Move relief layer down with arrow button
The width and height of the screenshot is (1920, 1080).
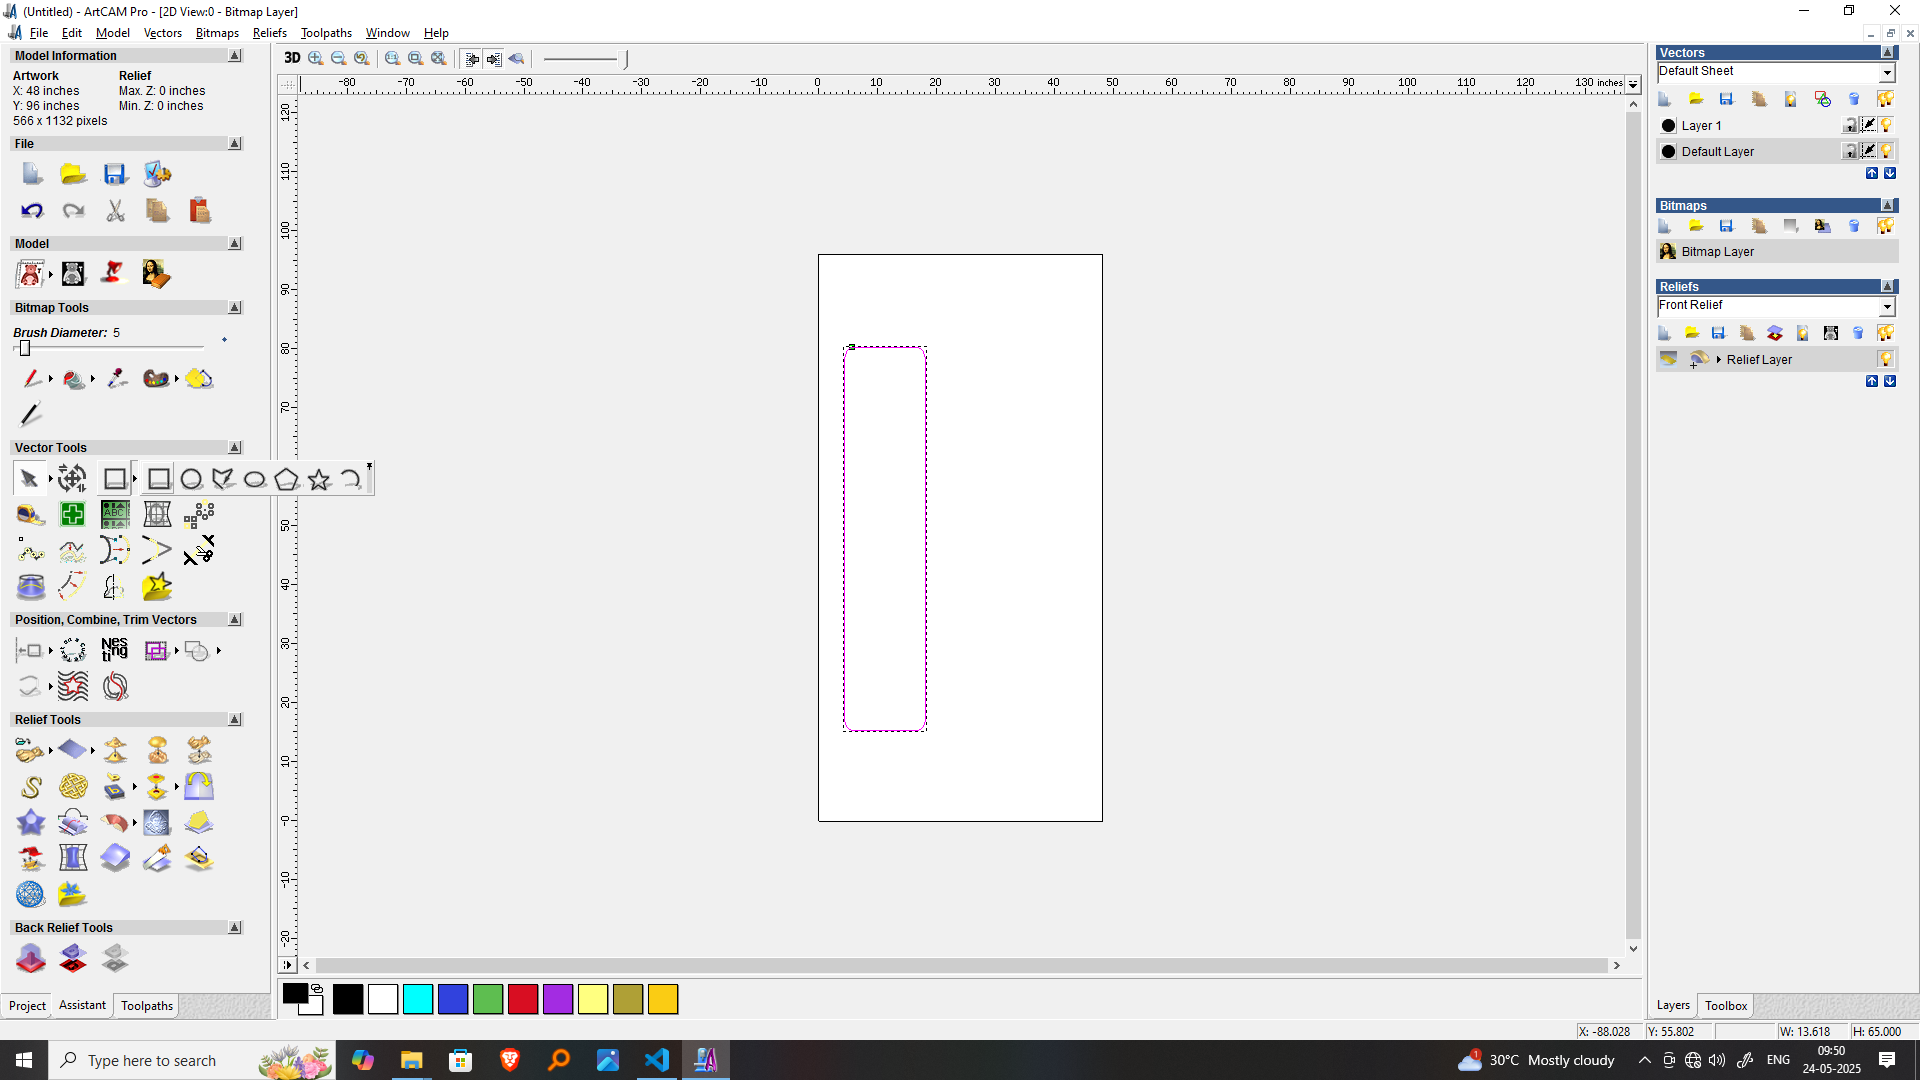(x=1890, y=381)
